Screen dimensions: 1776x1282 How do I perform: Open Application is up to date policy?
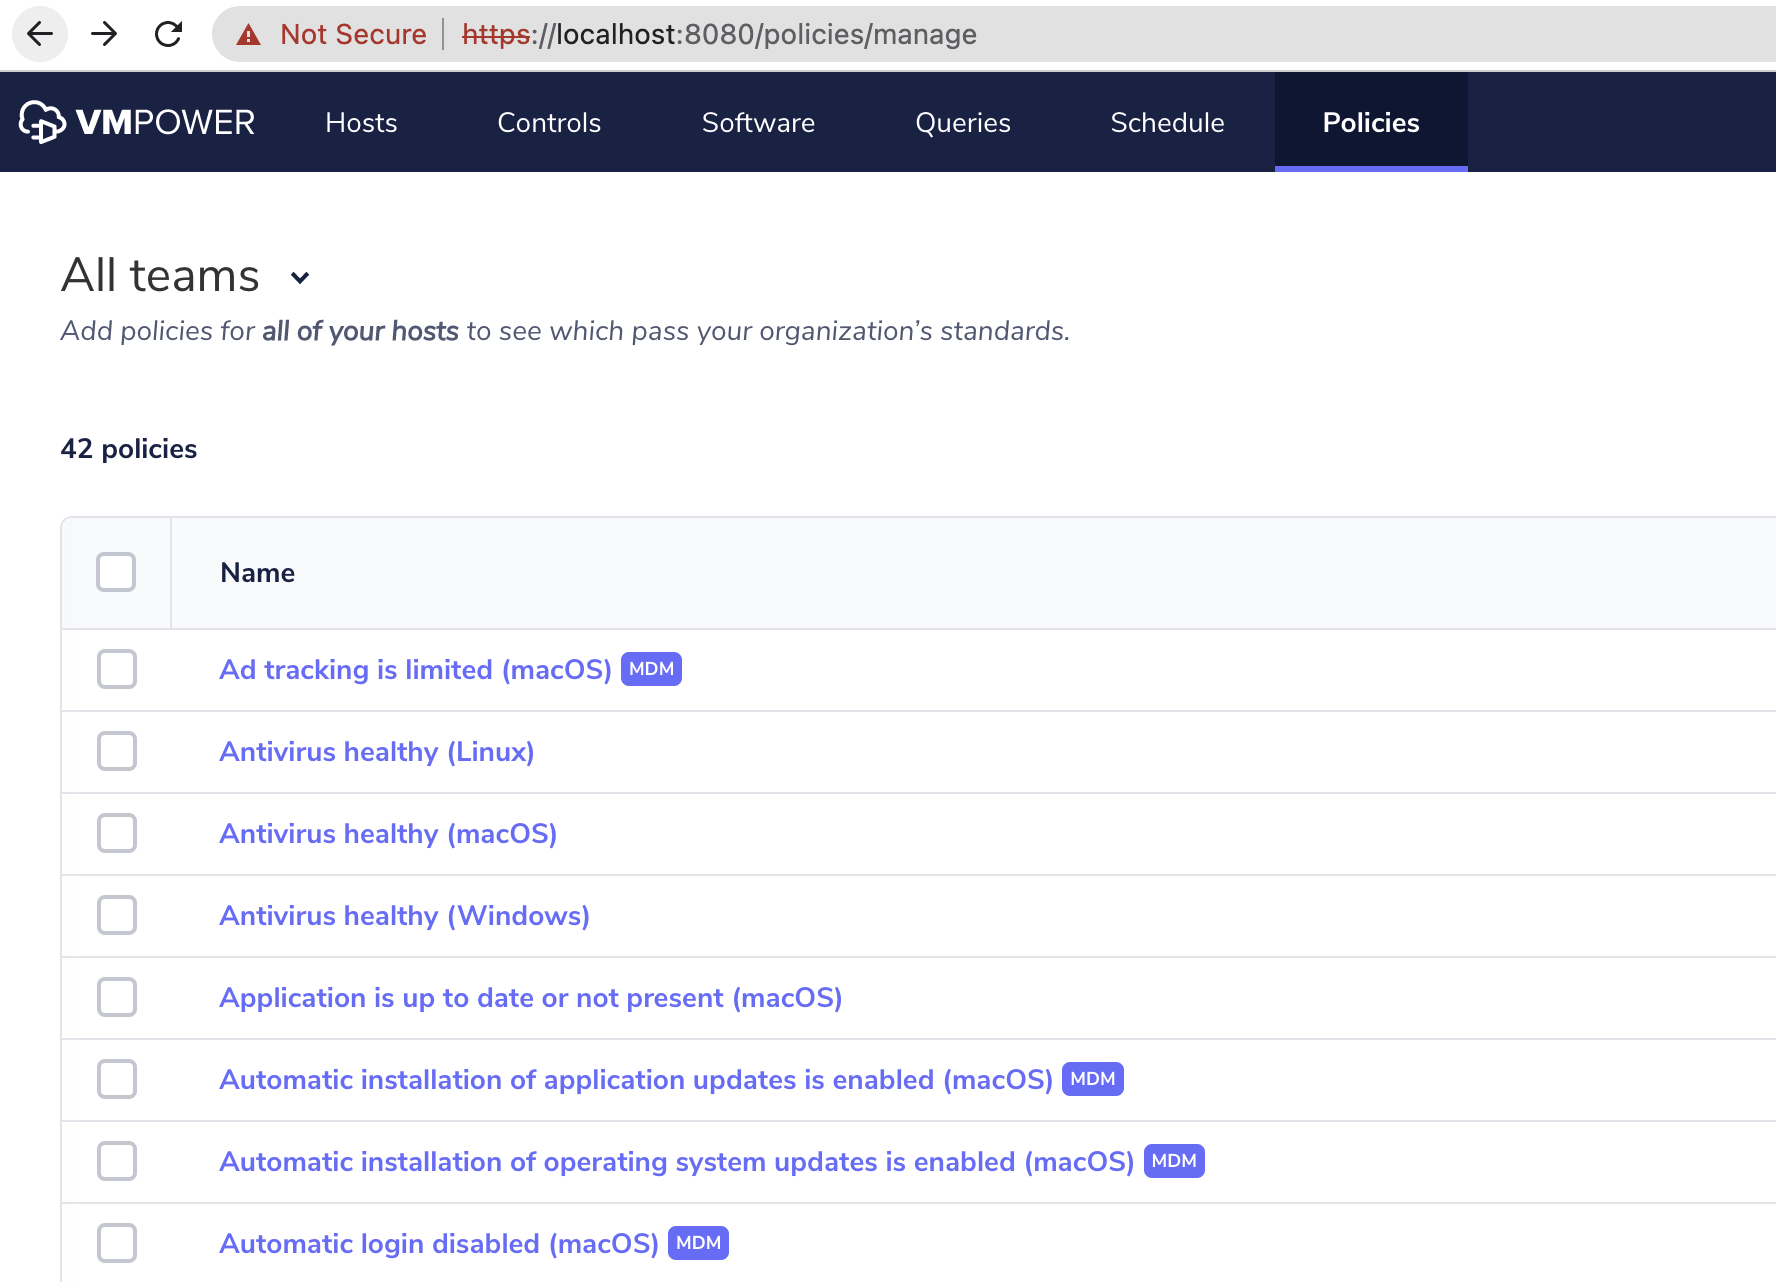pyautogui.click(x=531, y=997)
